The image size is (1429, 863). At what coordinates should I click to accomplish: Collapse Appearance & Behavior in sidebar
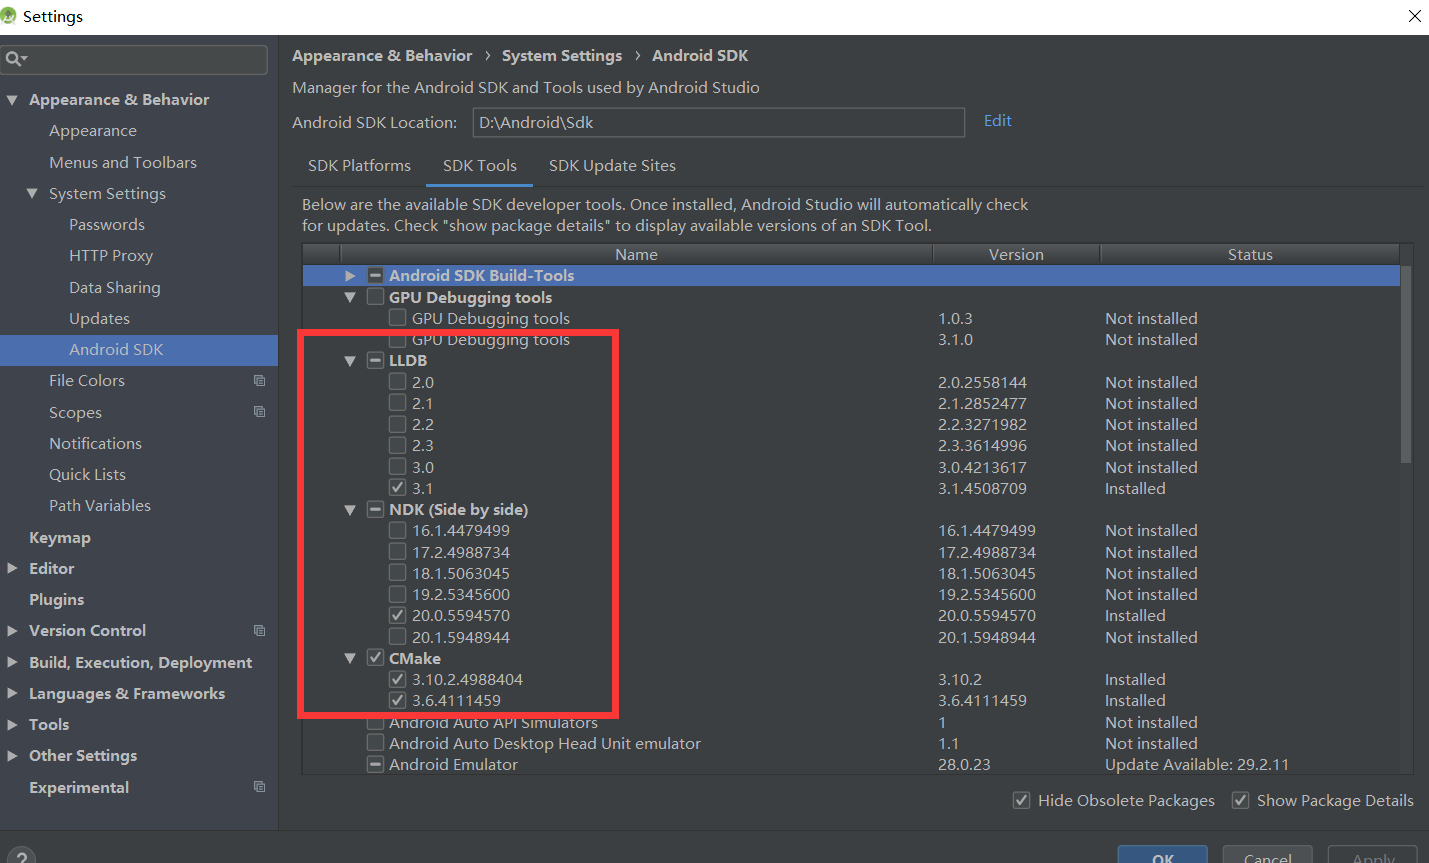[12, 100]
